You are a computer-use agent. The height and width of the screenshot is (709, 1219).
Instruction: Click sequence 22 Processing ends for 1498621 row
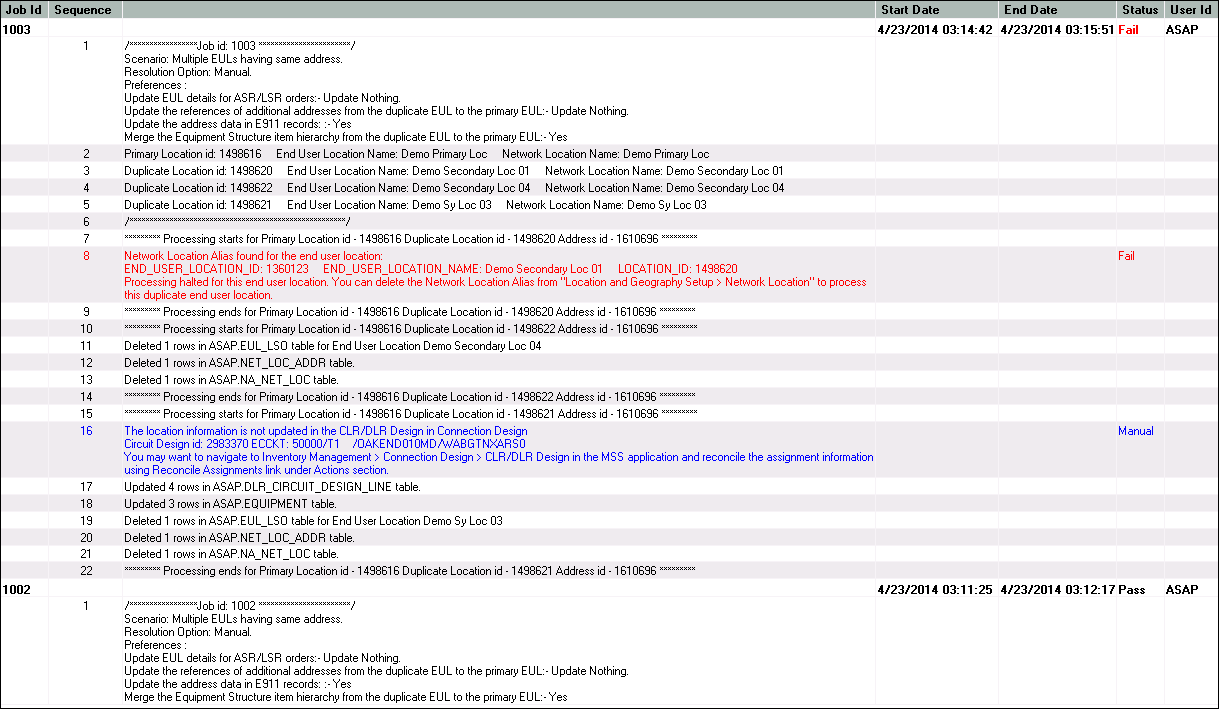609,571
